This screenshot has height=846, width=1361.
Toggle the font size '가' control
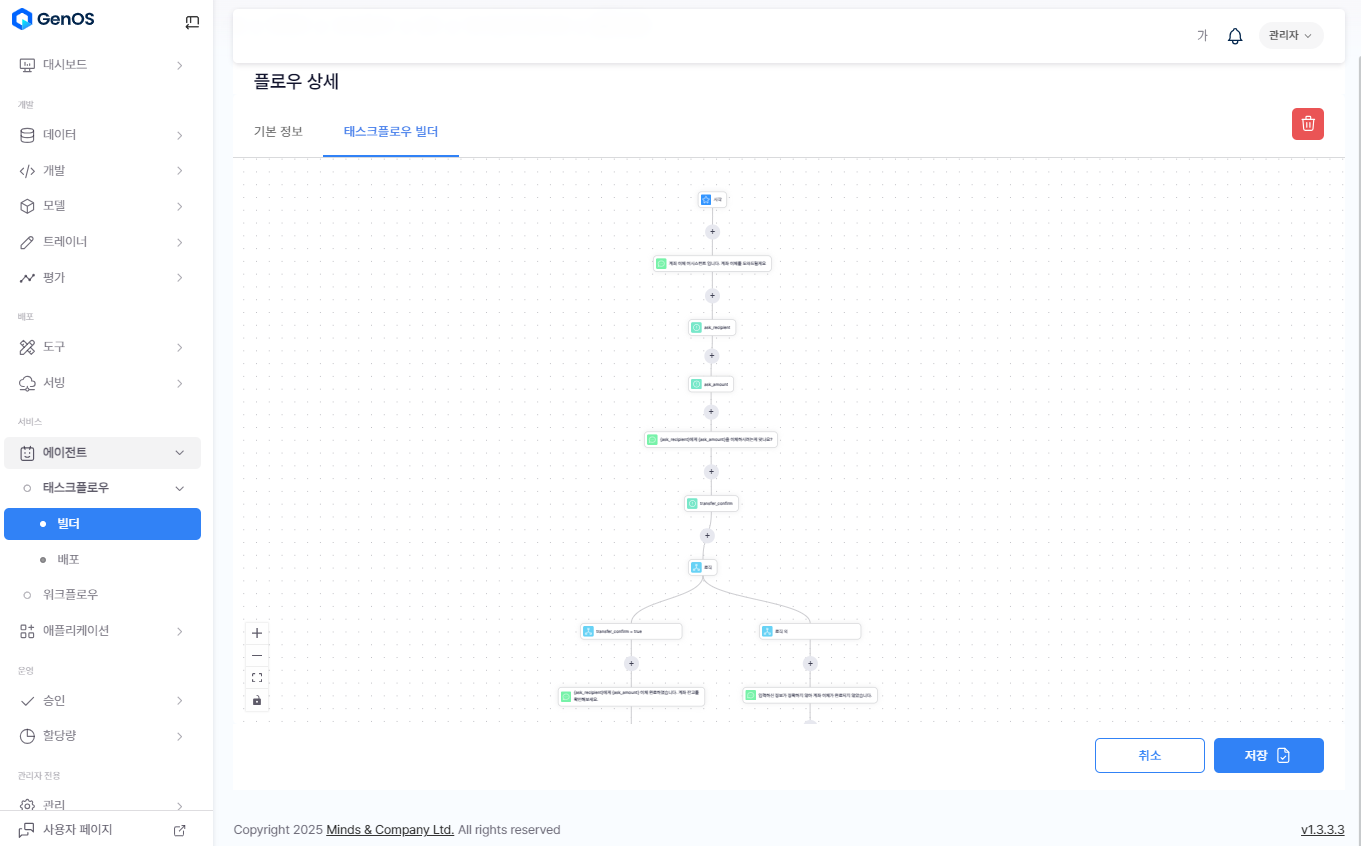1202,36
